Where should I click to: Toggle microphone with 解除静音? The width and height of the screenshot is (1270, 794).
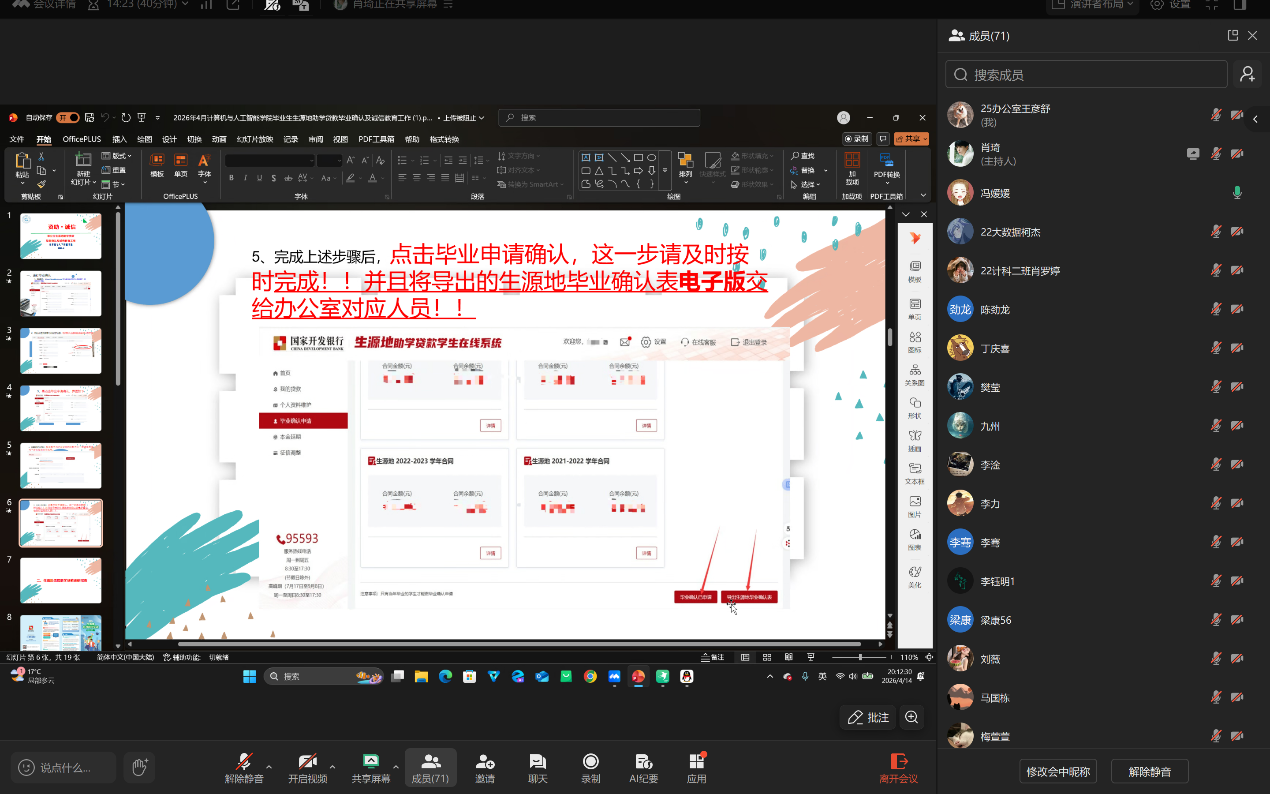point(244,767)
